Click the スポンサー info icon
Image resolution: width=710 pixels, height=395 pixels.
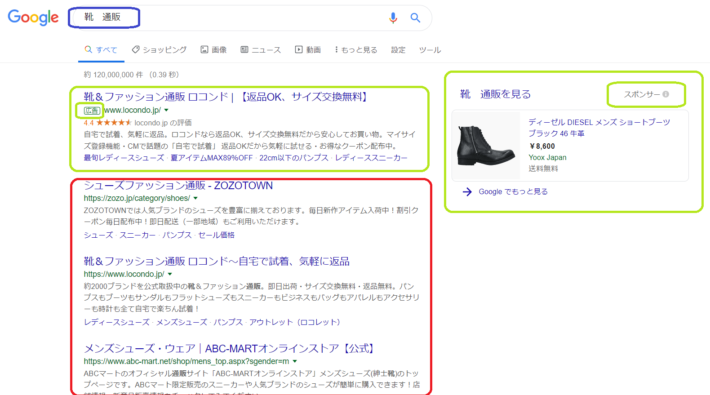click(x=666, y=94)
